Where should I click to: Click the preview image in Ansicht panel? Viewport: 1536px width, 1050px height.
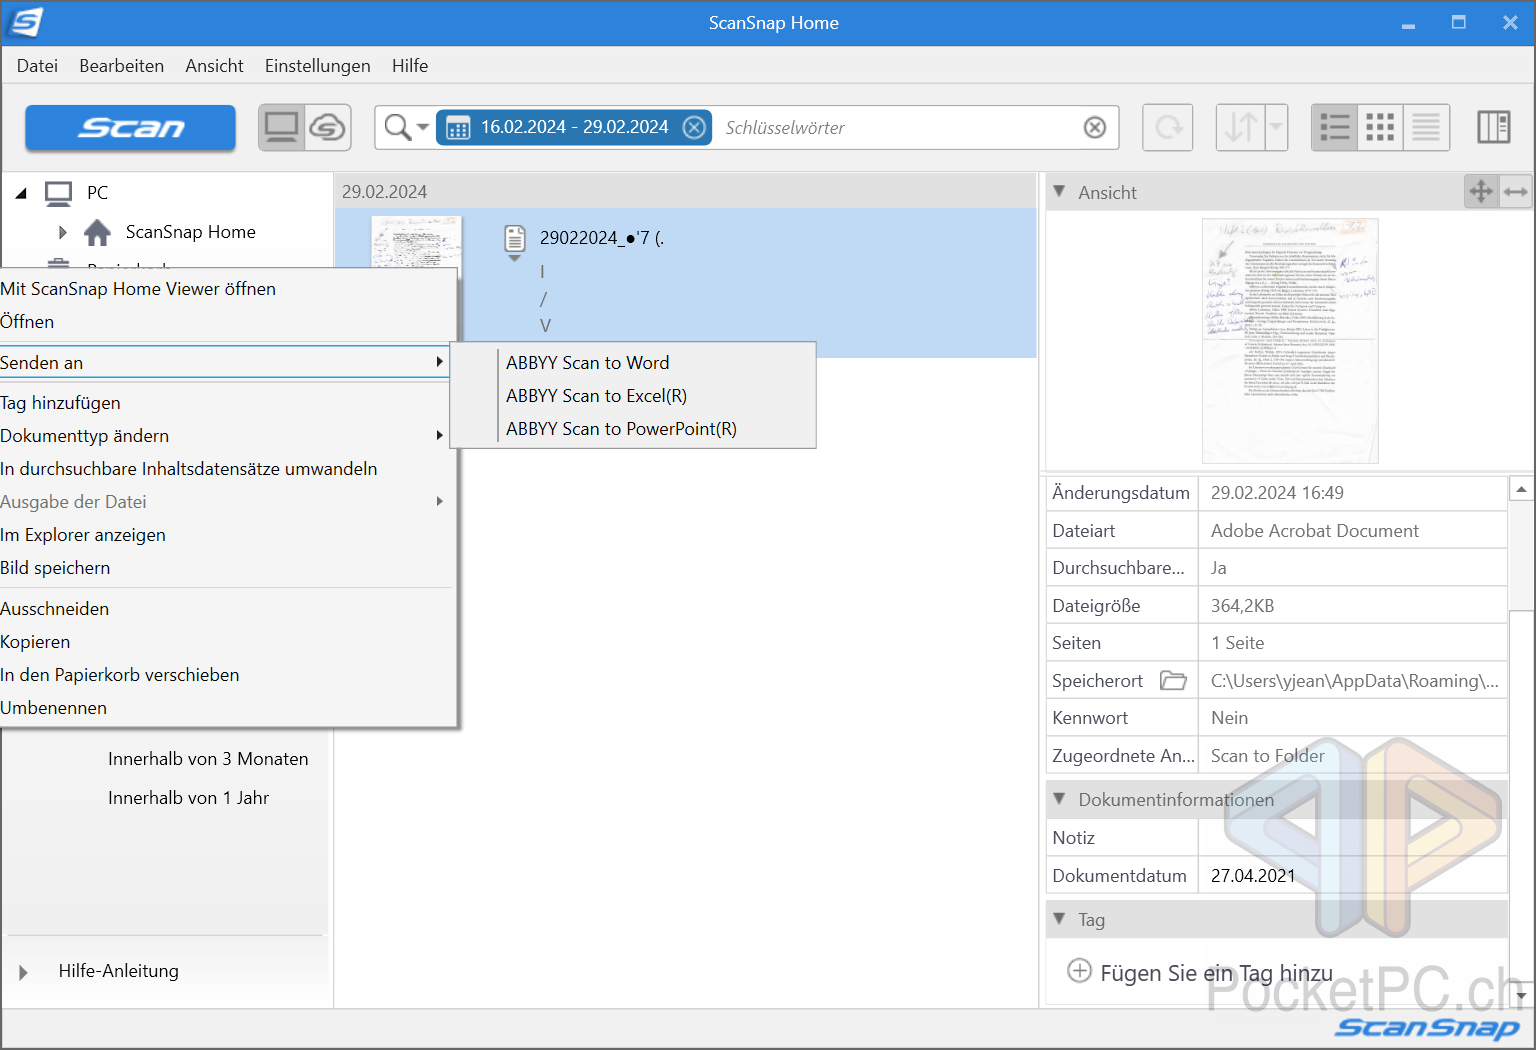tap(1290, 341)
